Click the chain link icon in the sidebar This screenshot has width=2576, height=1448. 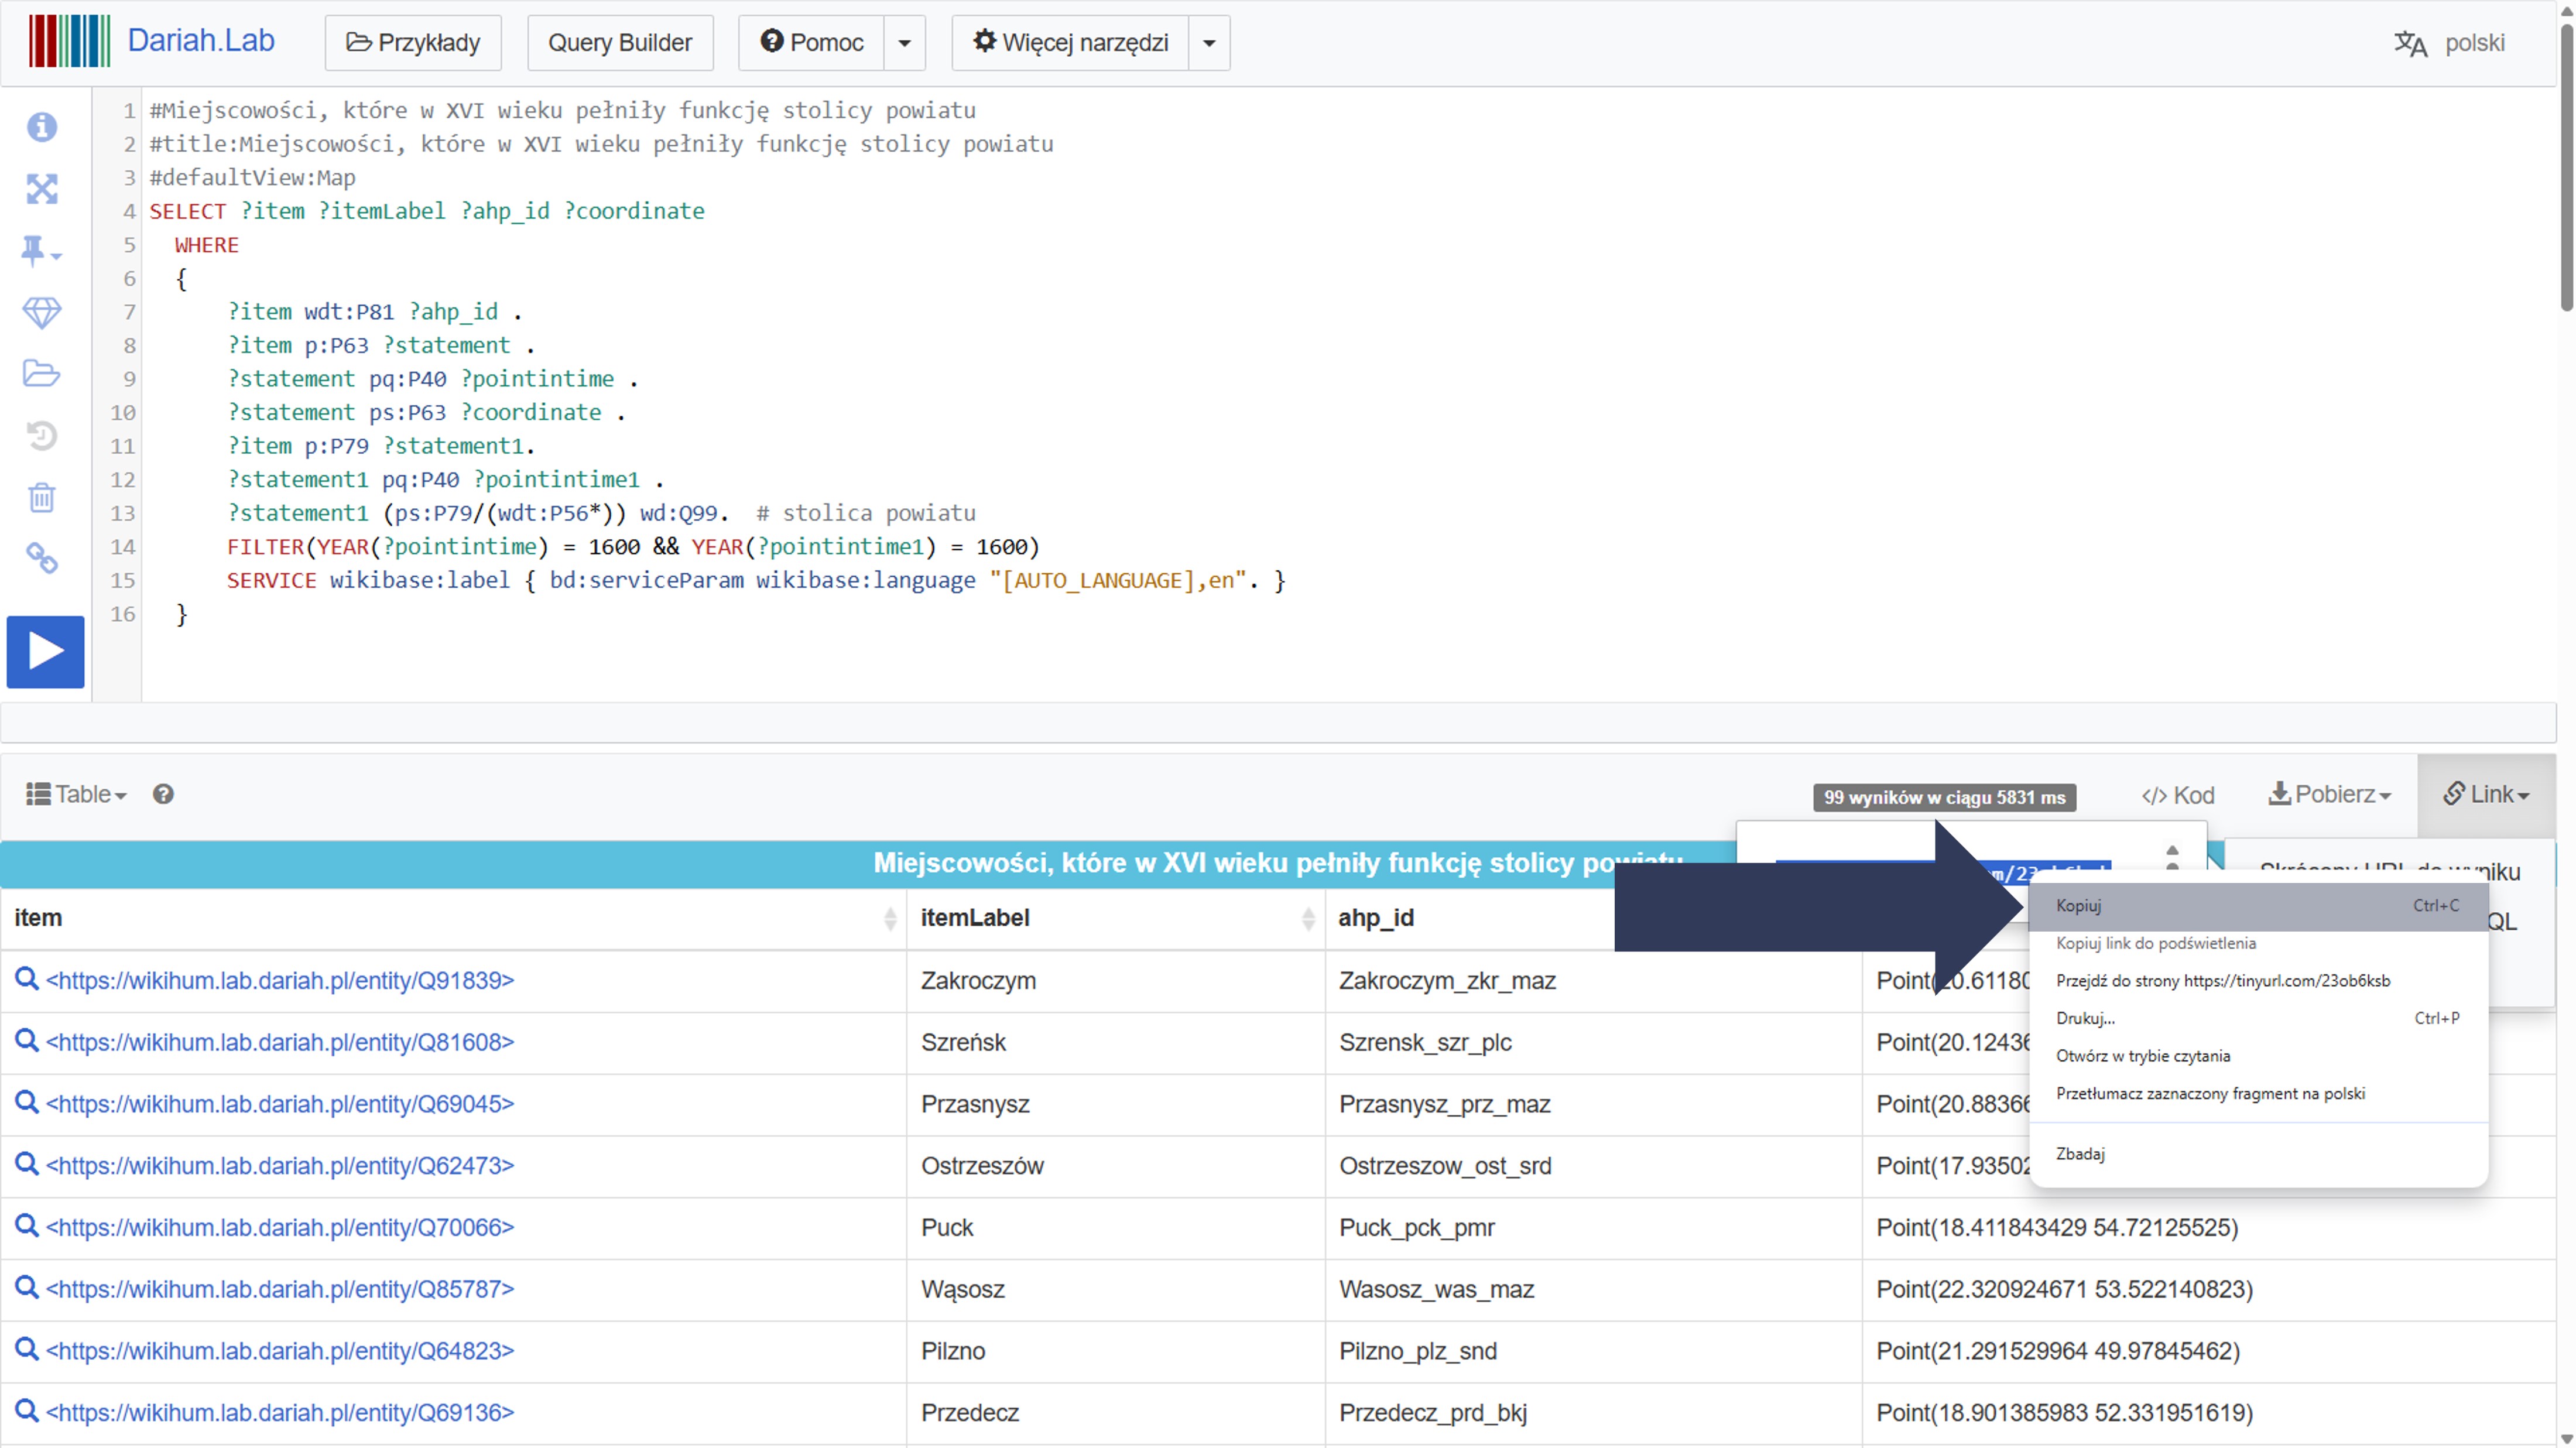(x=41, y=558)
